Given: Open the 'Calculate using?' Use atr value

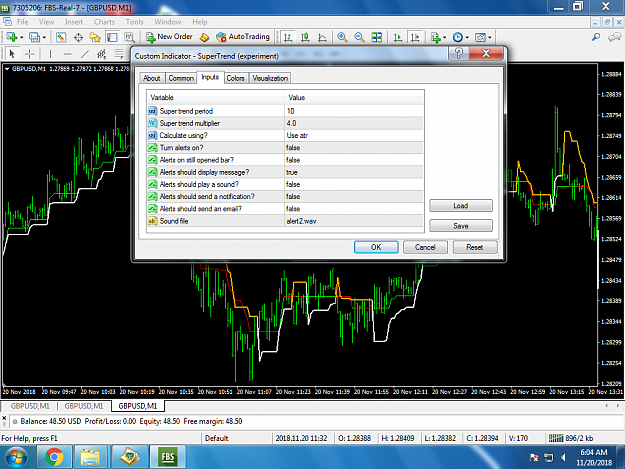Looking at the screenshot, I should point(354,135).
